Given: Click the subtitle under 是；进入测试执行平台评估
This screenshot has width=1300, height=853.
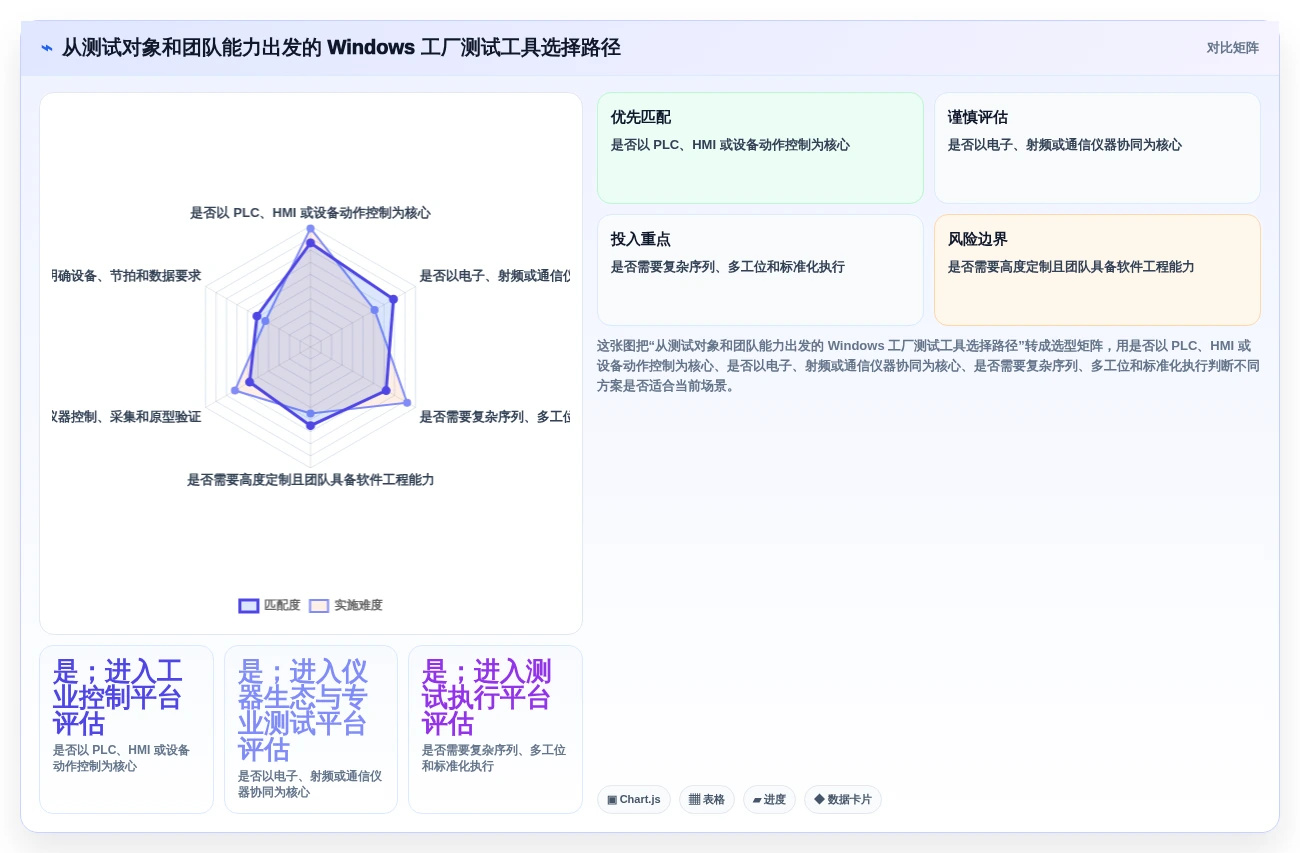Looking at the screenshot, I should click(494, 758).
